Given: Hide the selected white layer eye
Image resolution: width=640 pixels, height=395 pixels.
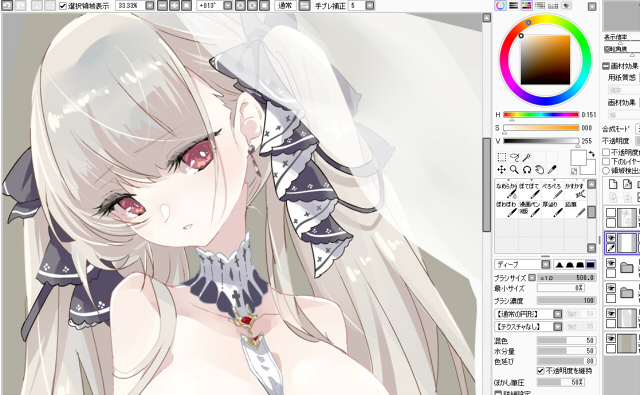Looking at the screenshot, I should pos(611,238).
